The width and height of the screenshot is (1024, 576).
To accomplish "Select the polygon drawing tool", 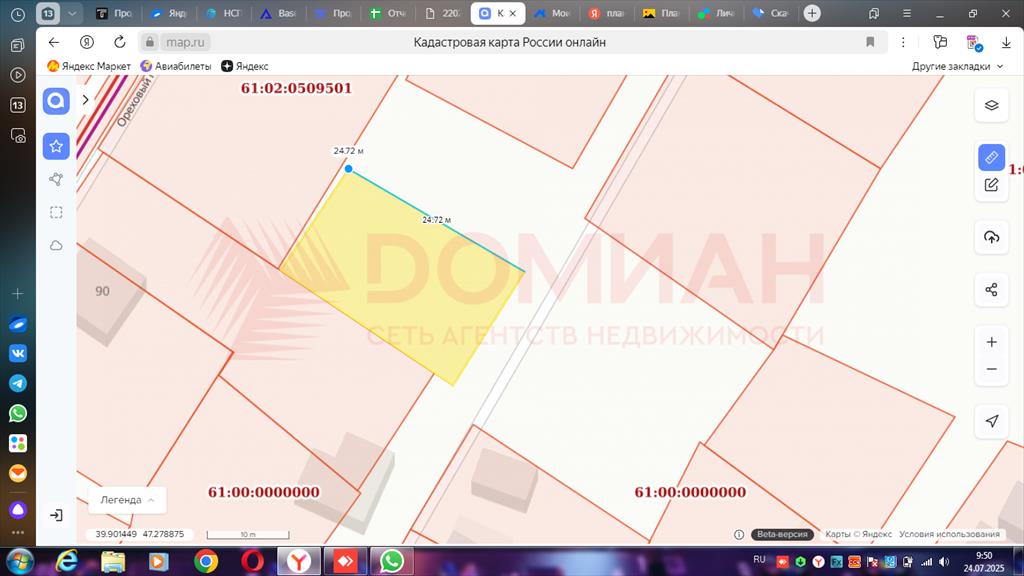I will pos(56,179).
